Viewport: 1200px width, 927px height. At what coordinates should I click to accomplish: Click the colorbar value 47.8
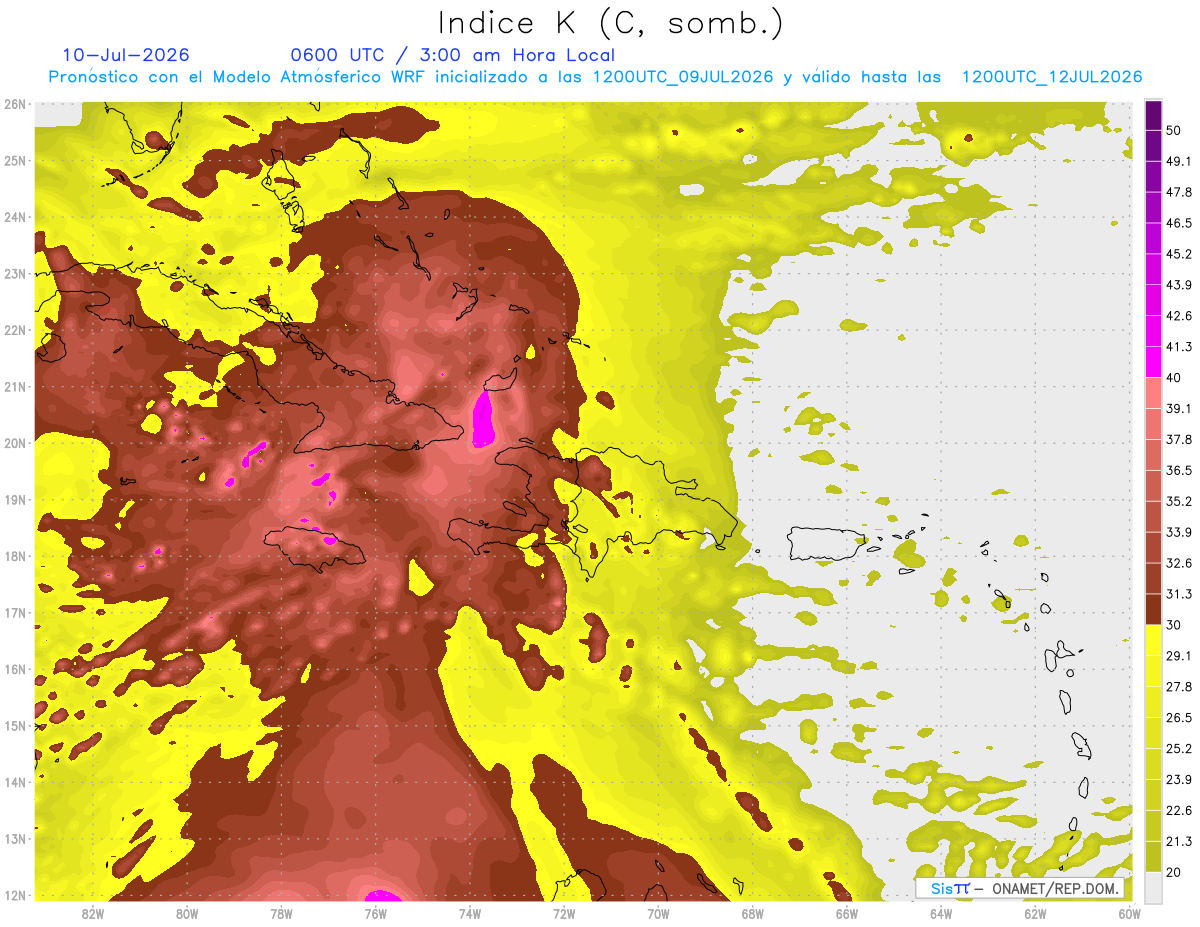pos(1180,192)
